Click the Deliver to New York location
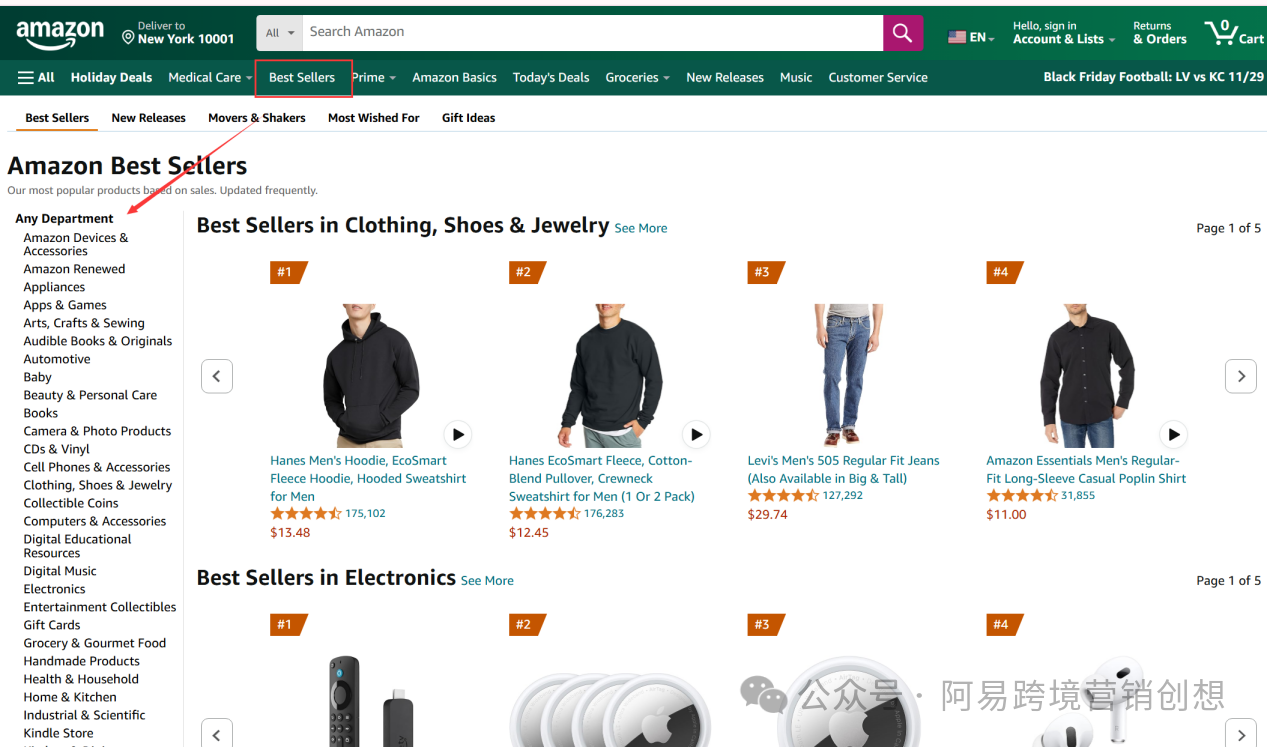Image resolution: width=1267 pixels, height=747 pixels. [178, 33]
